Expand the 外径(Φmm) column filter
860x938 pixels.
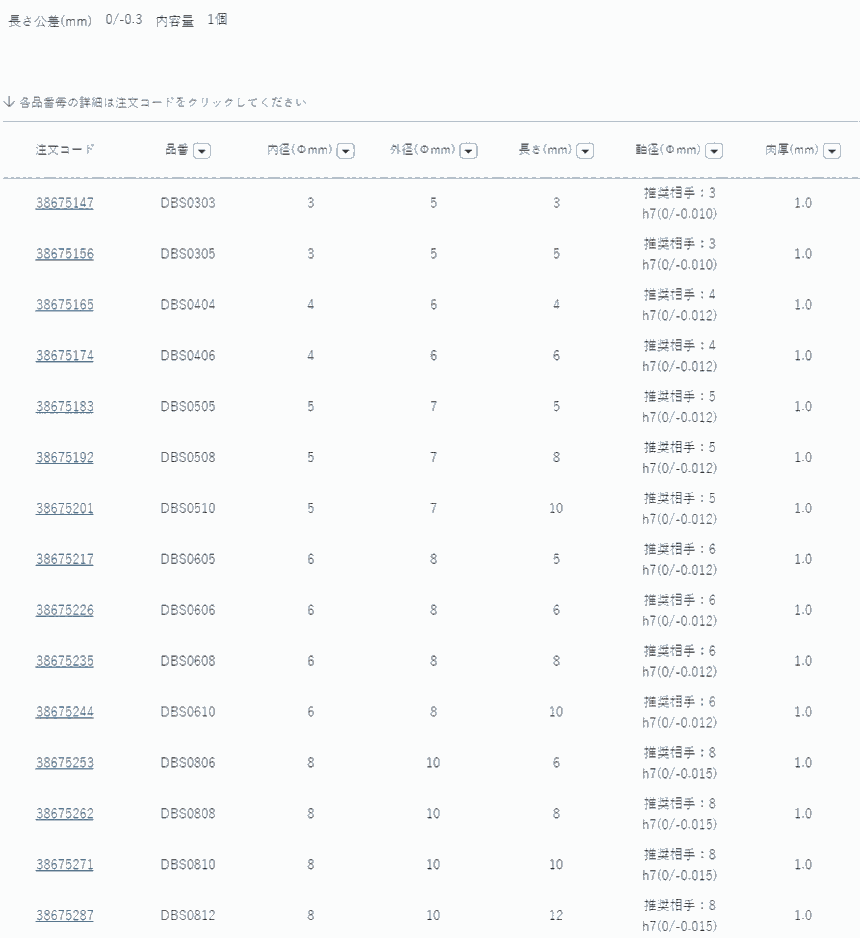[468, 151]
